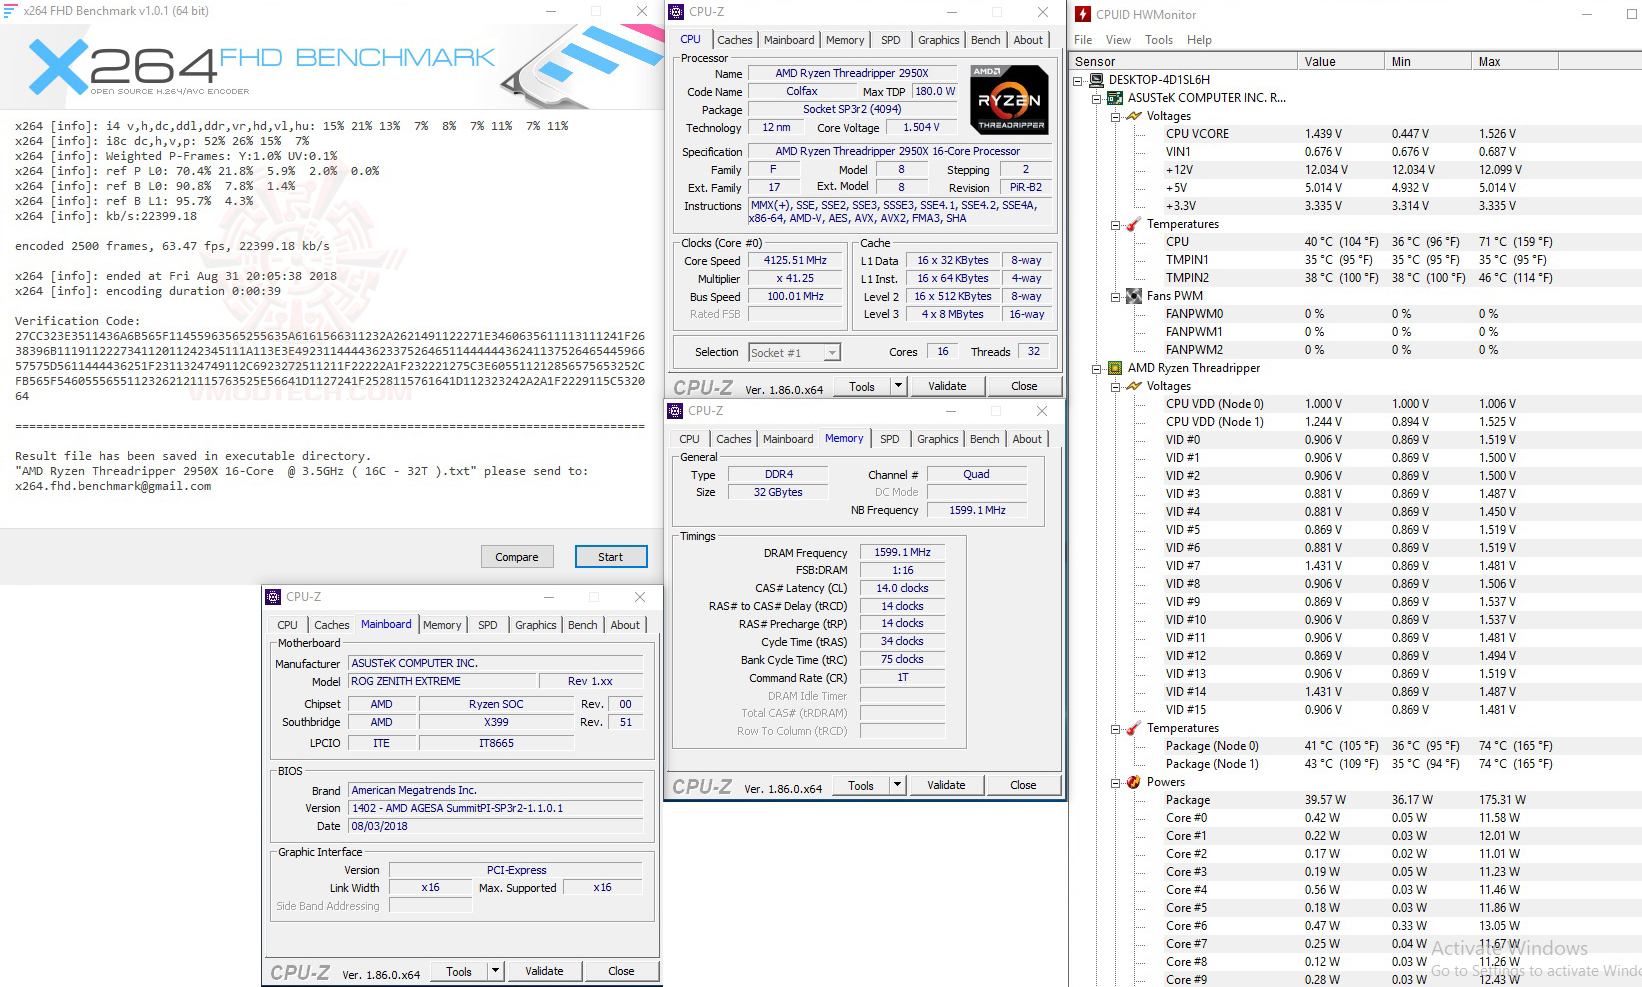Switch to the Graphics tab in the CPU-Z window showing the Mainboard tab
The image size is (1642, 987).
pyautogui.click(x=536, y=625)
